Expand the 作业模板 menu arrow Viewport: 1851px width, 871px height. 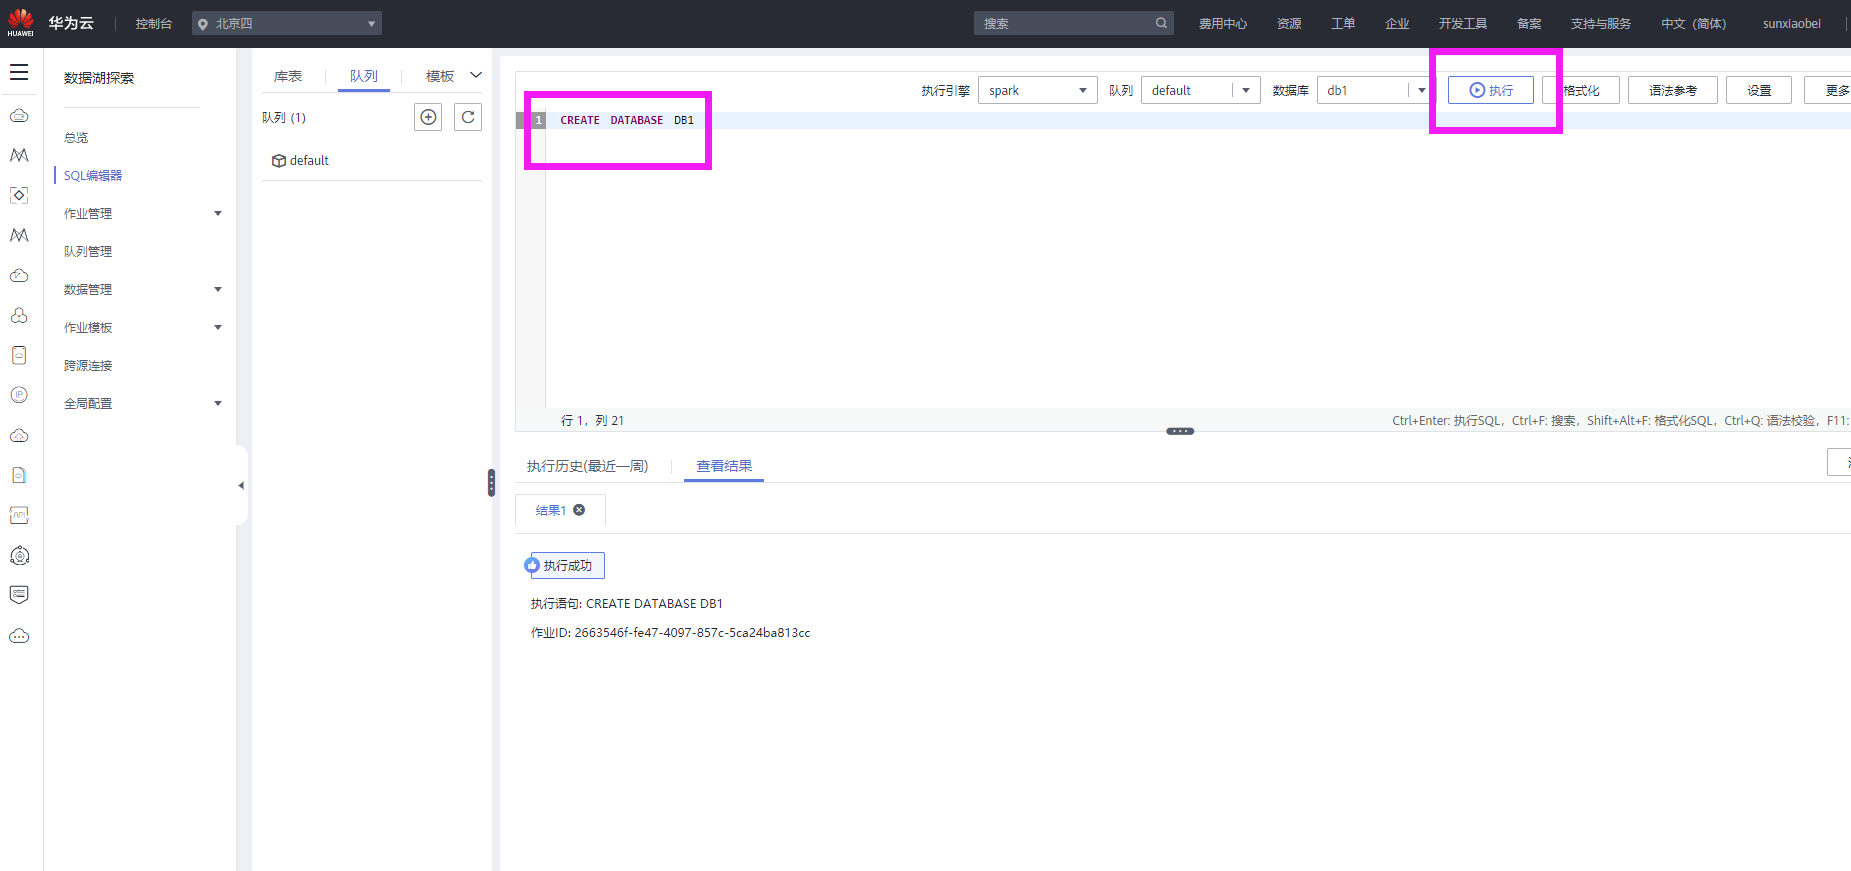218,327
